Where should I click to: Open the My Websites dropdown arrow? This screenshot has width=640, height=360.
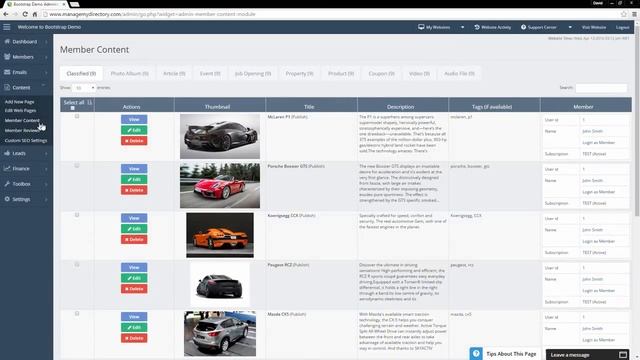pyautogui.click(x=462, y=27)
